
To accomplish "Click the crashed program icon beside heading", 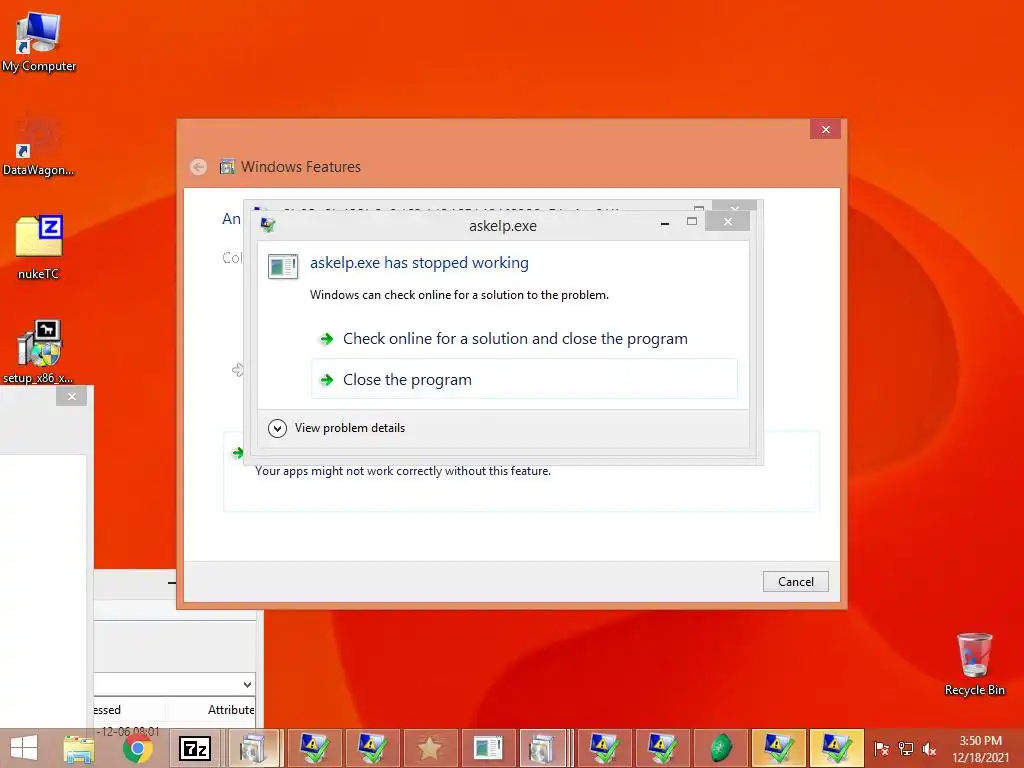I will click(283, 266).
